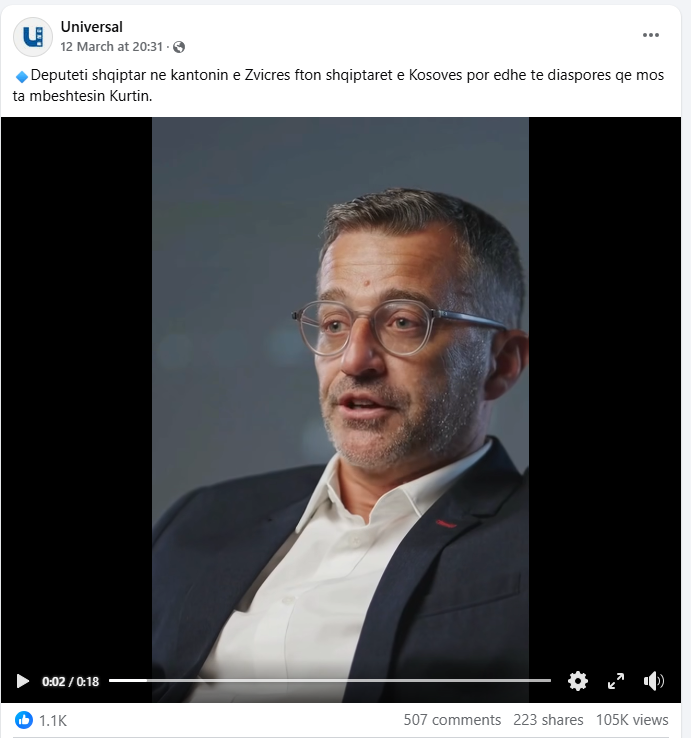The width and height of the screenshot is (691, 738).
Task: View the 223 shares list
Action: coord(548,720)
